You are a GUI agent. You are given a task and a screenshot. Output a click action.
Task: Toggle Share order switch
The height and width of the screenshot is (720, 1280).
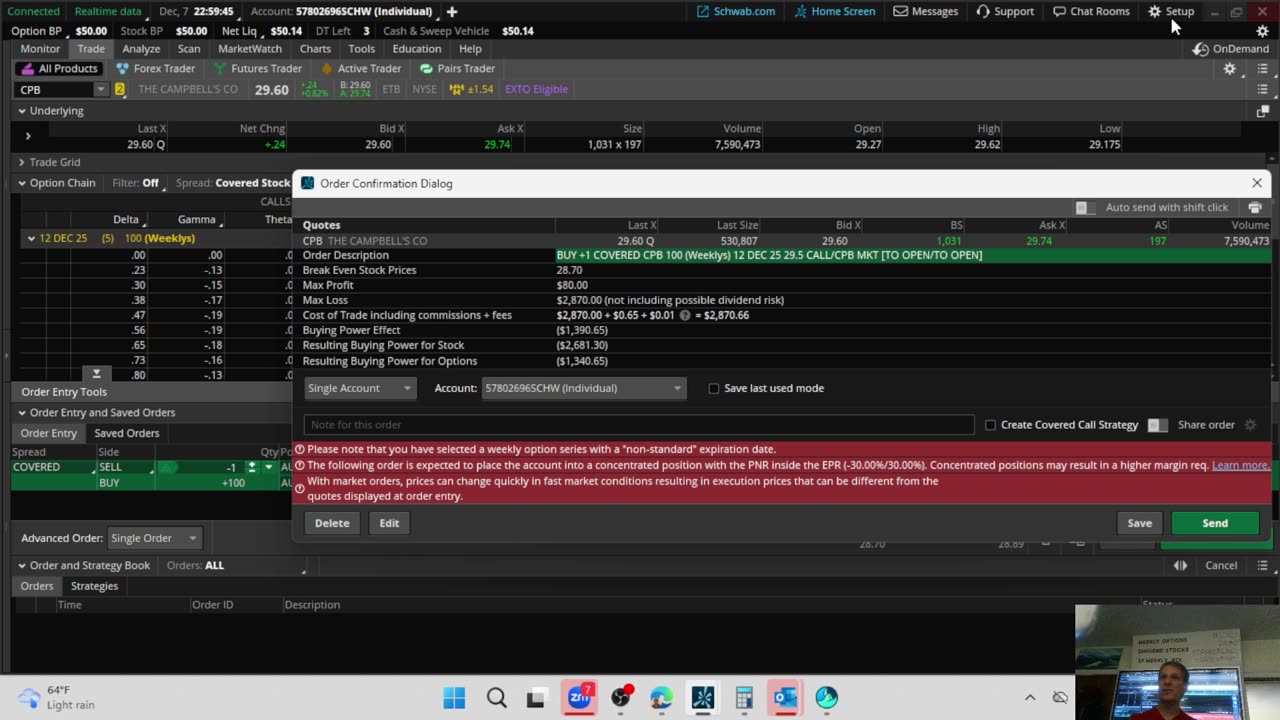(x=1157, y=425)
